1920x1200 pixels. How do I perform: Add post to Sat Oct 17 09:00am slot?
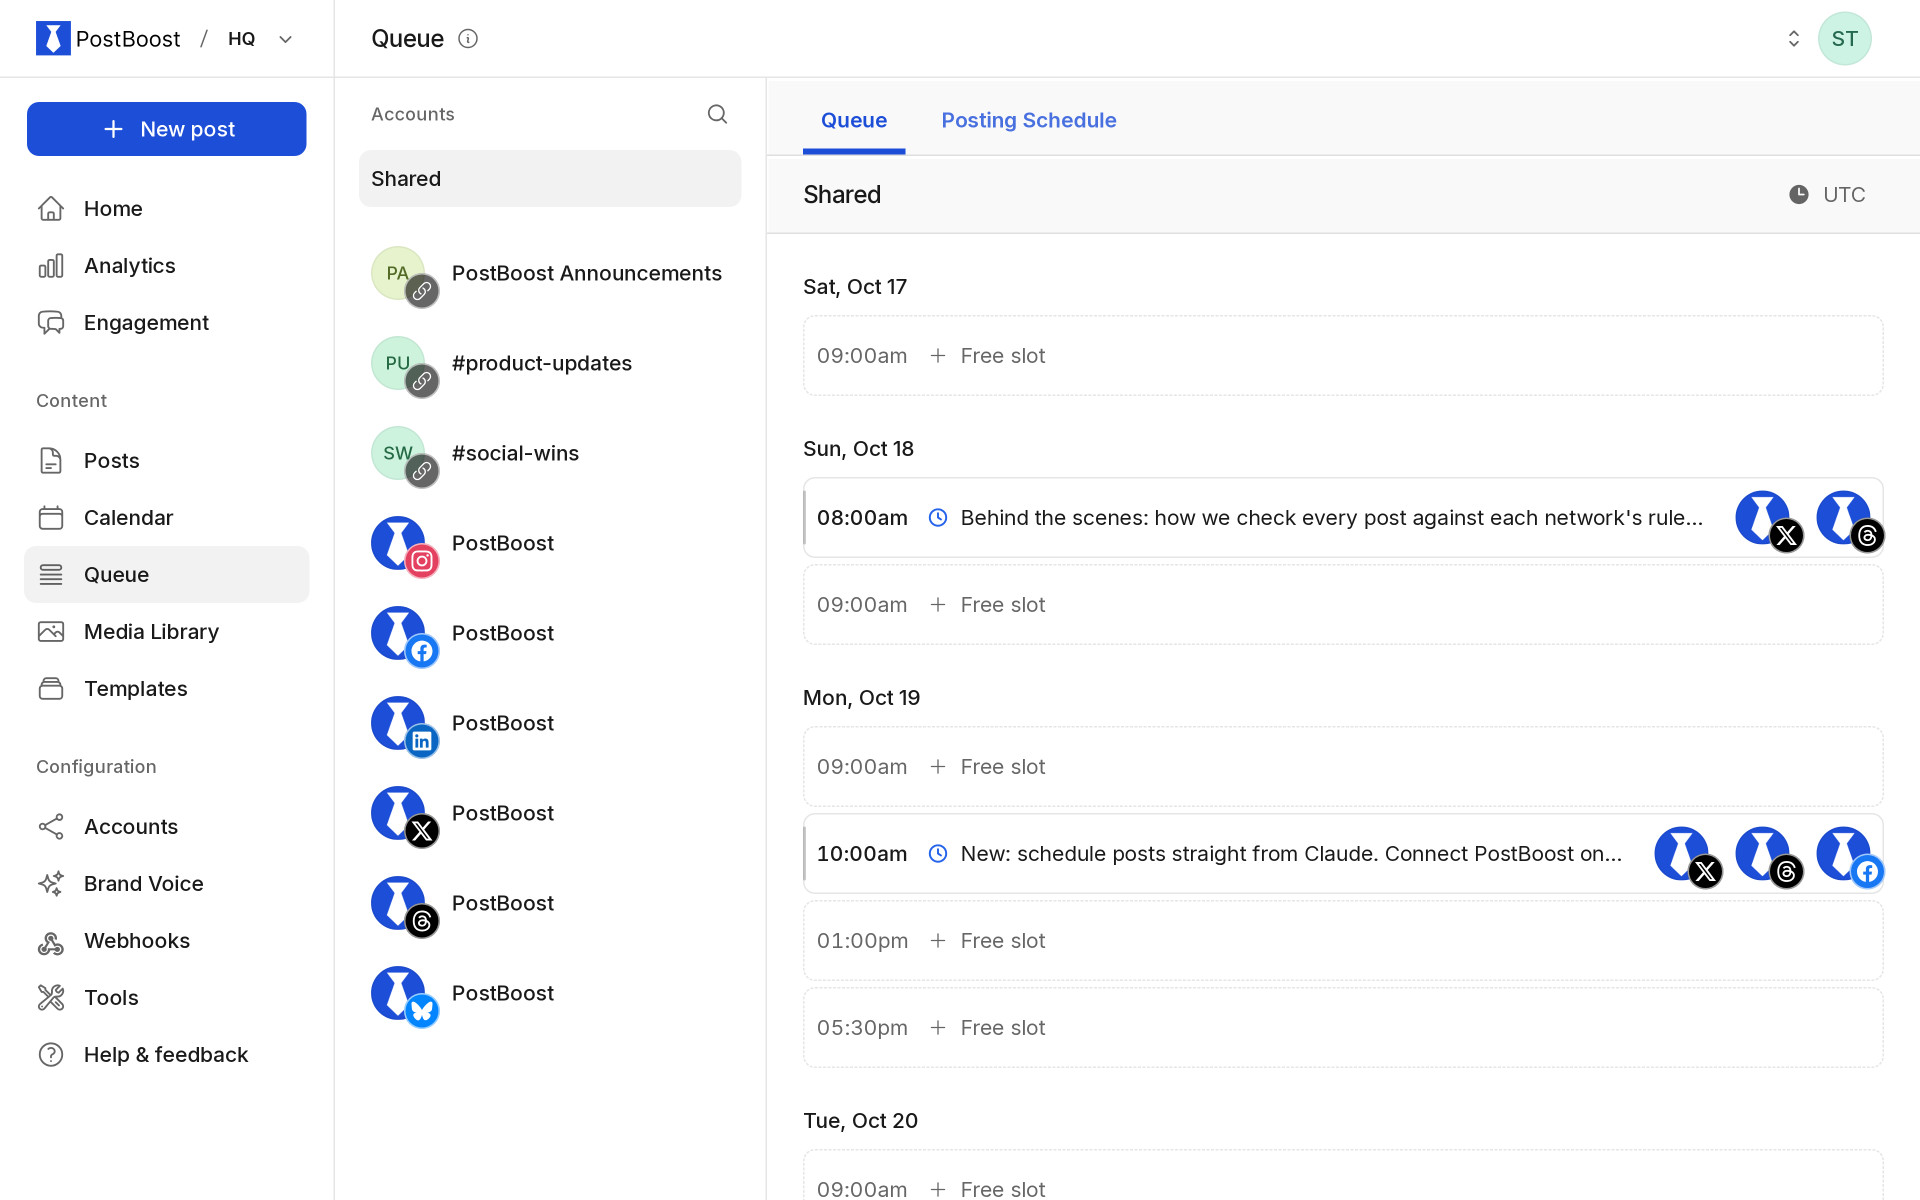[x=1343, y=356]
